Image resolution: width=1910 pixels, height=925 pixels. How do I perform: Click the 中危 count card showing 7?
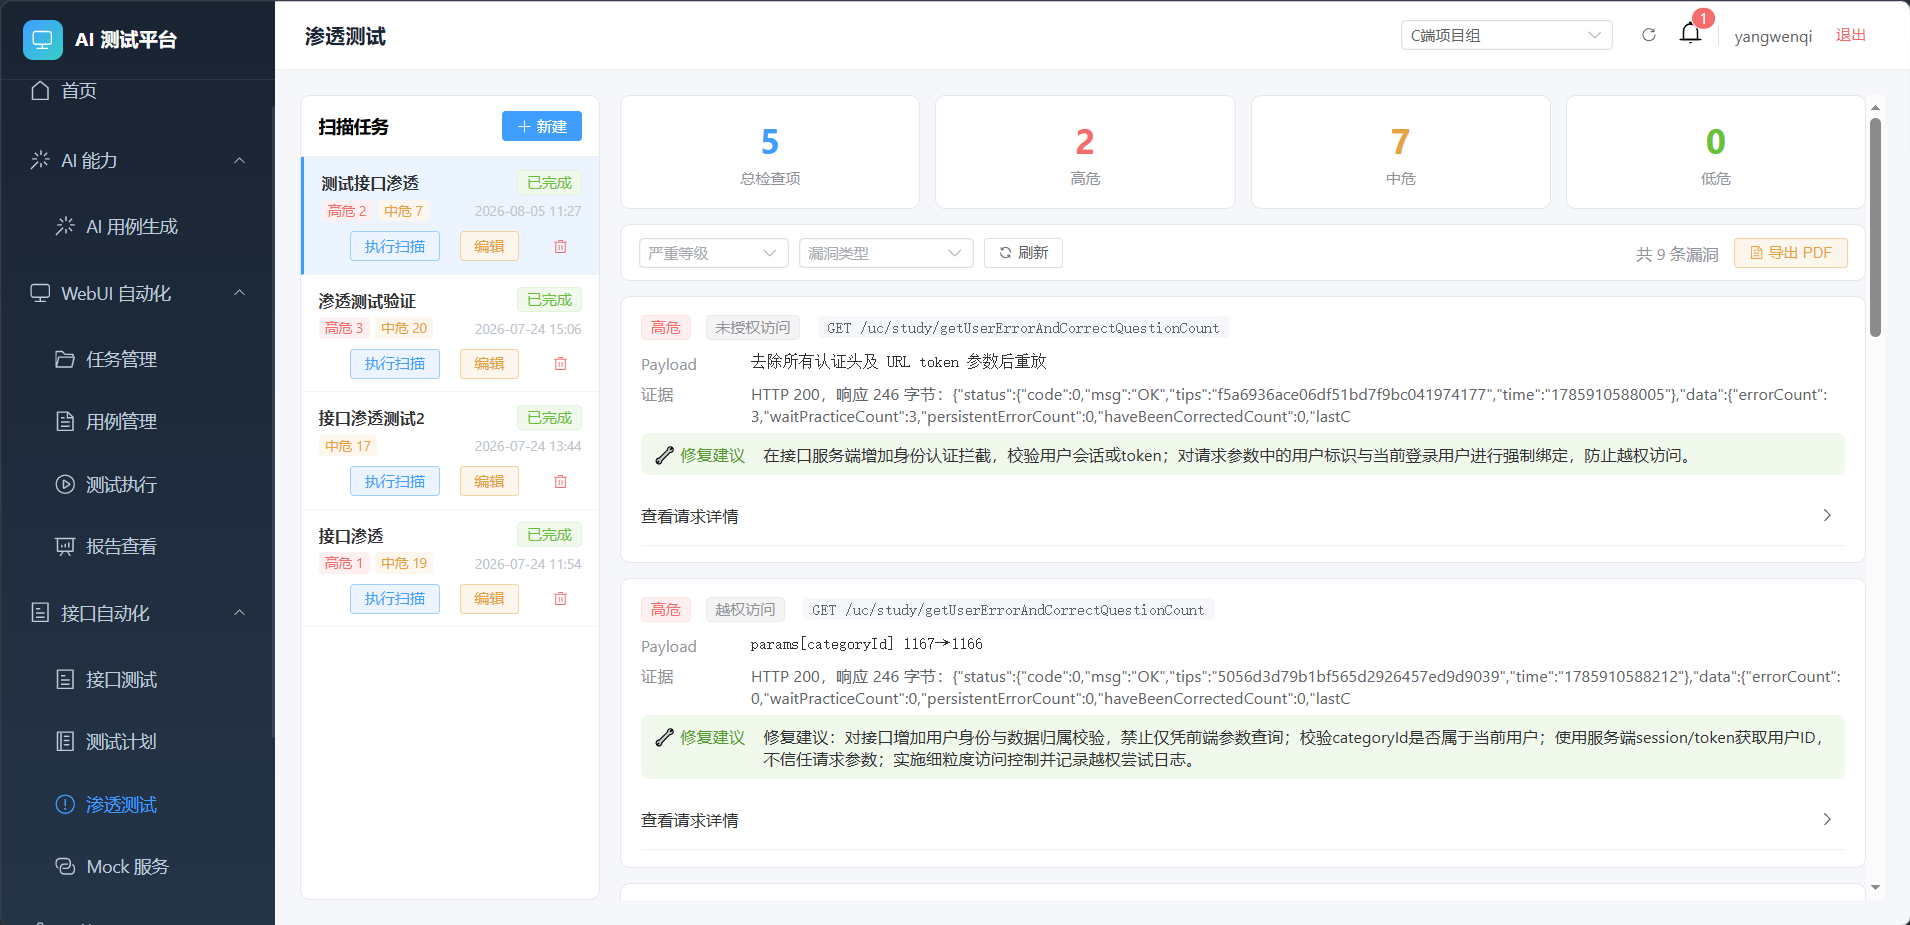click(1401, 152)
